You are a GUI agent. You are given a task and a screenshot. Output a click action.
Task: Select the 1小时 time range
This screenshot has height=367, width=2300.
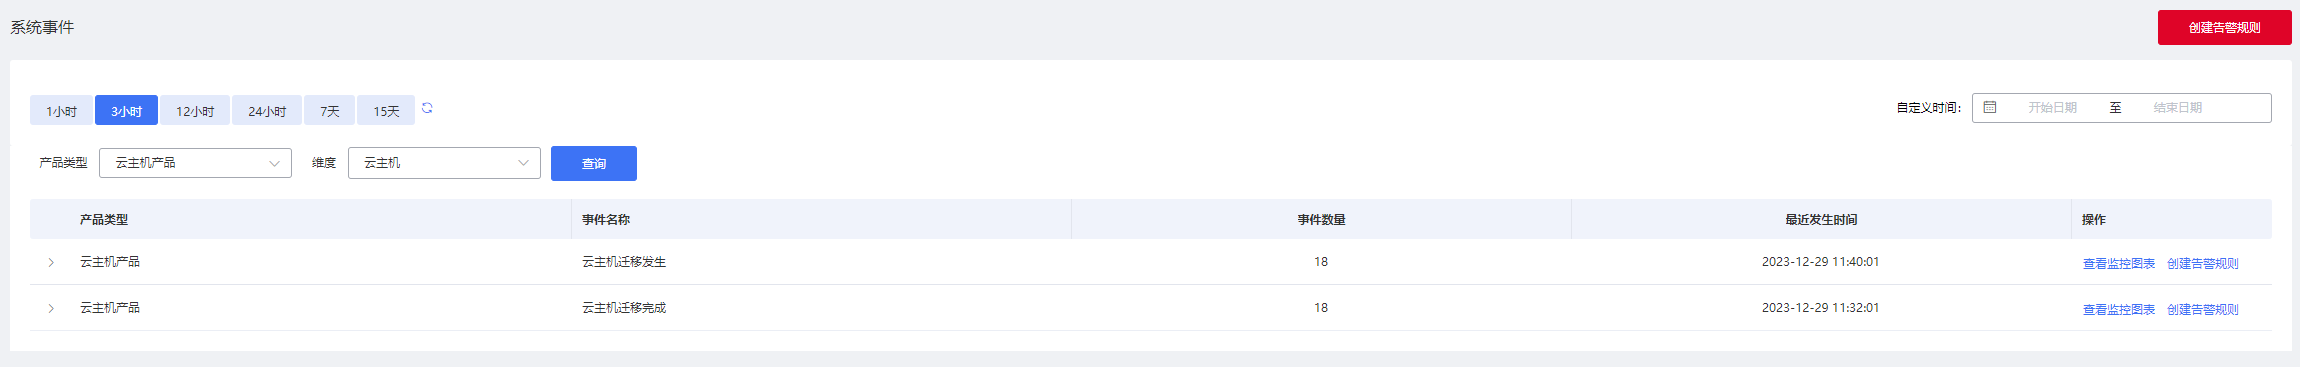point(61,111)
